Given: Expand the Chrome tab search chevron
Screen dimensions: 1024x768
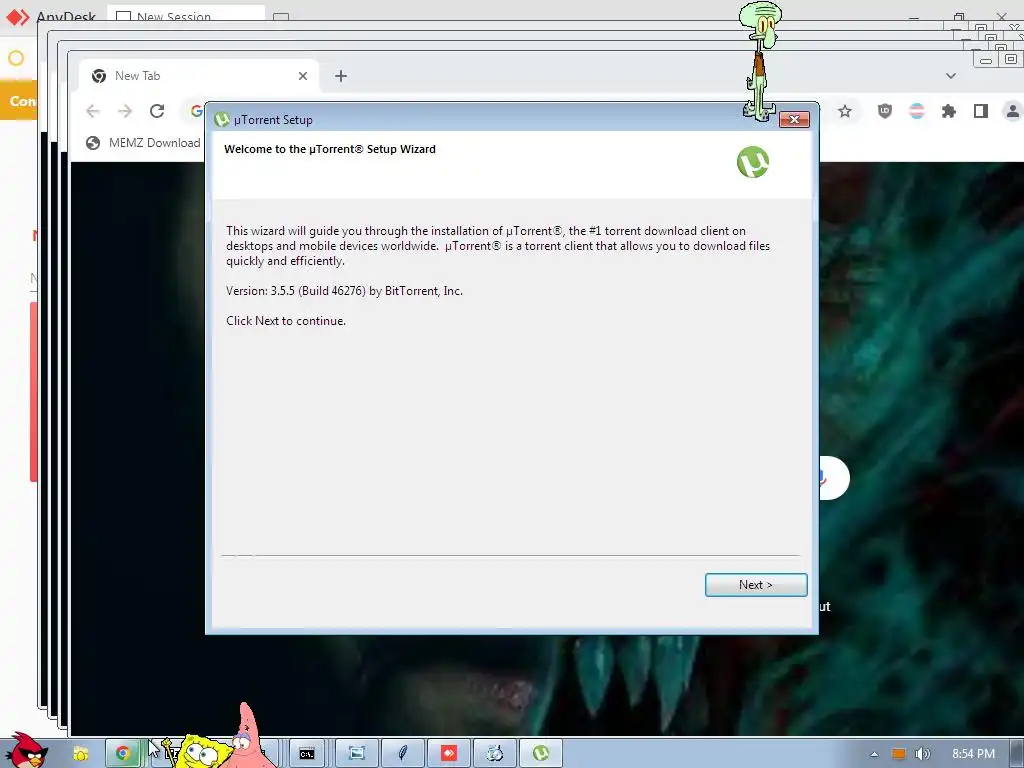Looking at the screenshot, I should 951,76.
